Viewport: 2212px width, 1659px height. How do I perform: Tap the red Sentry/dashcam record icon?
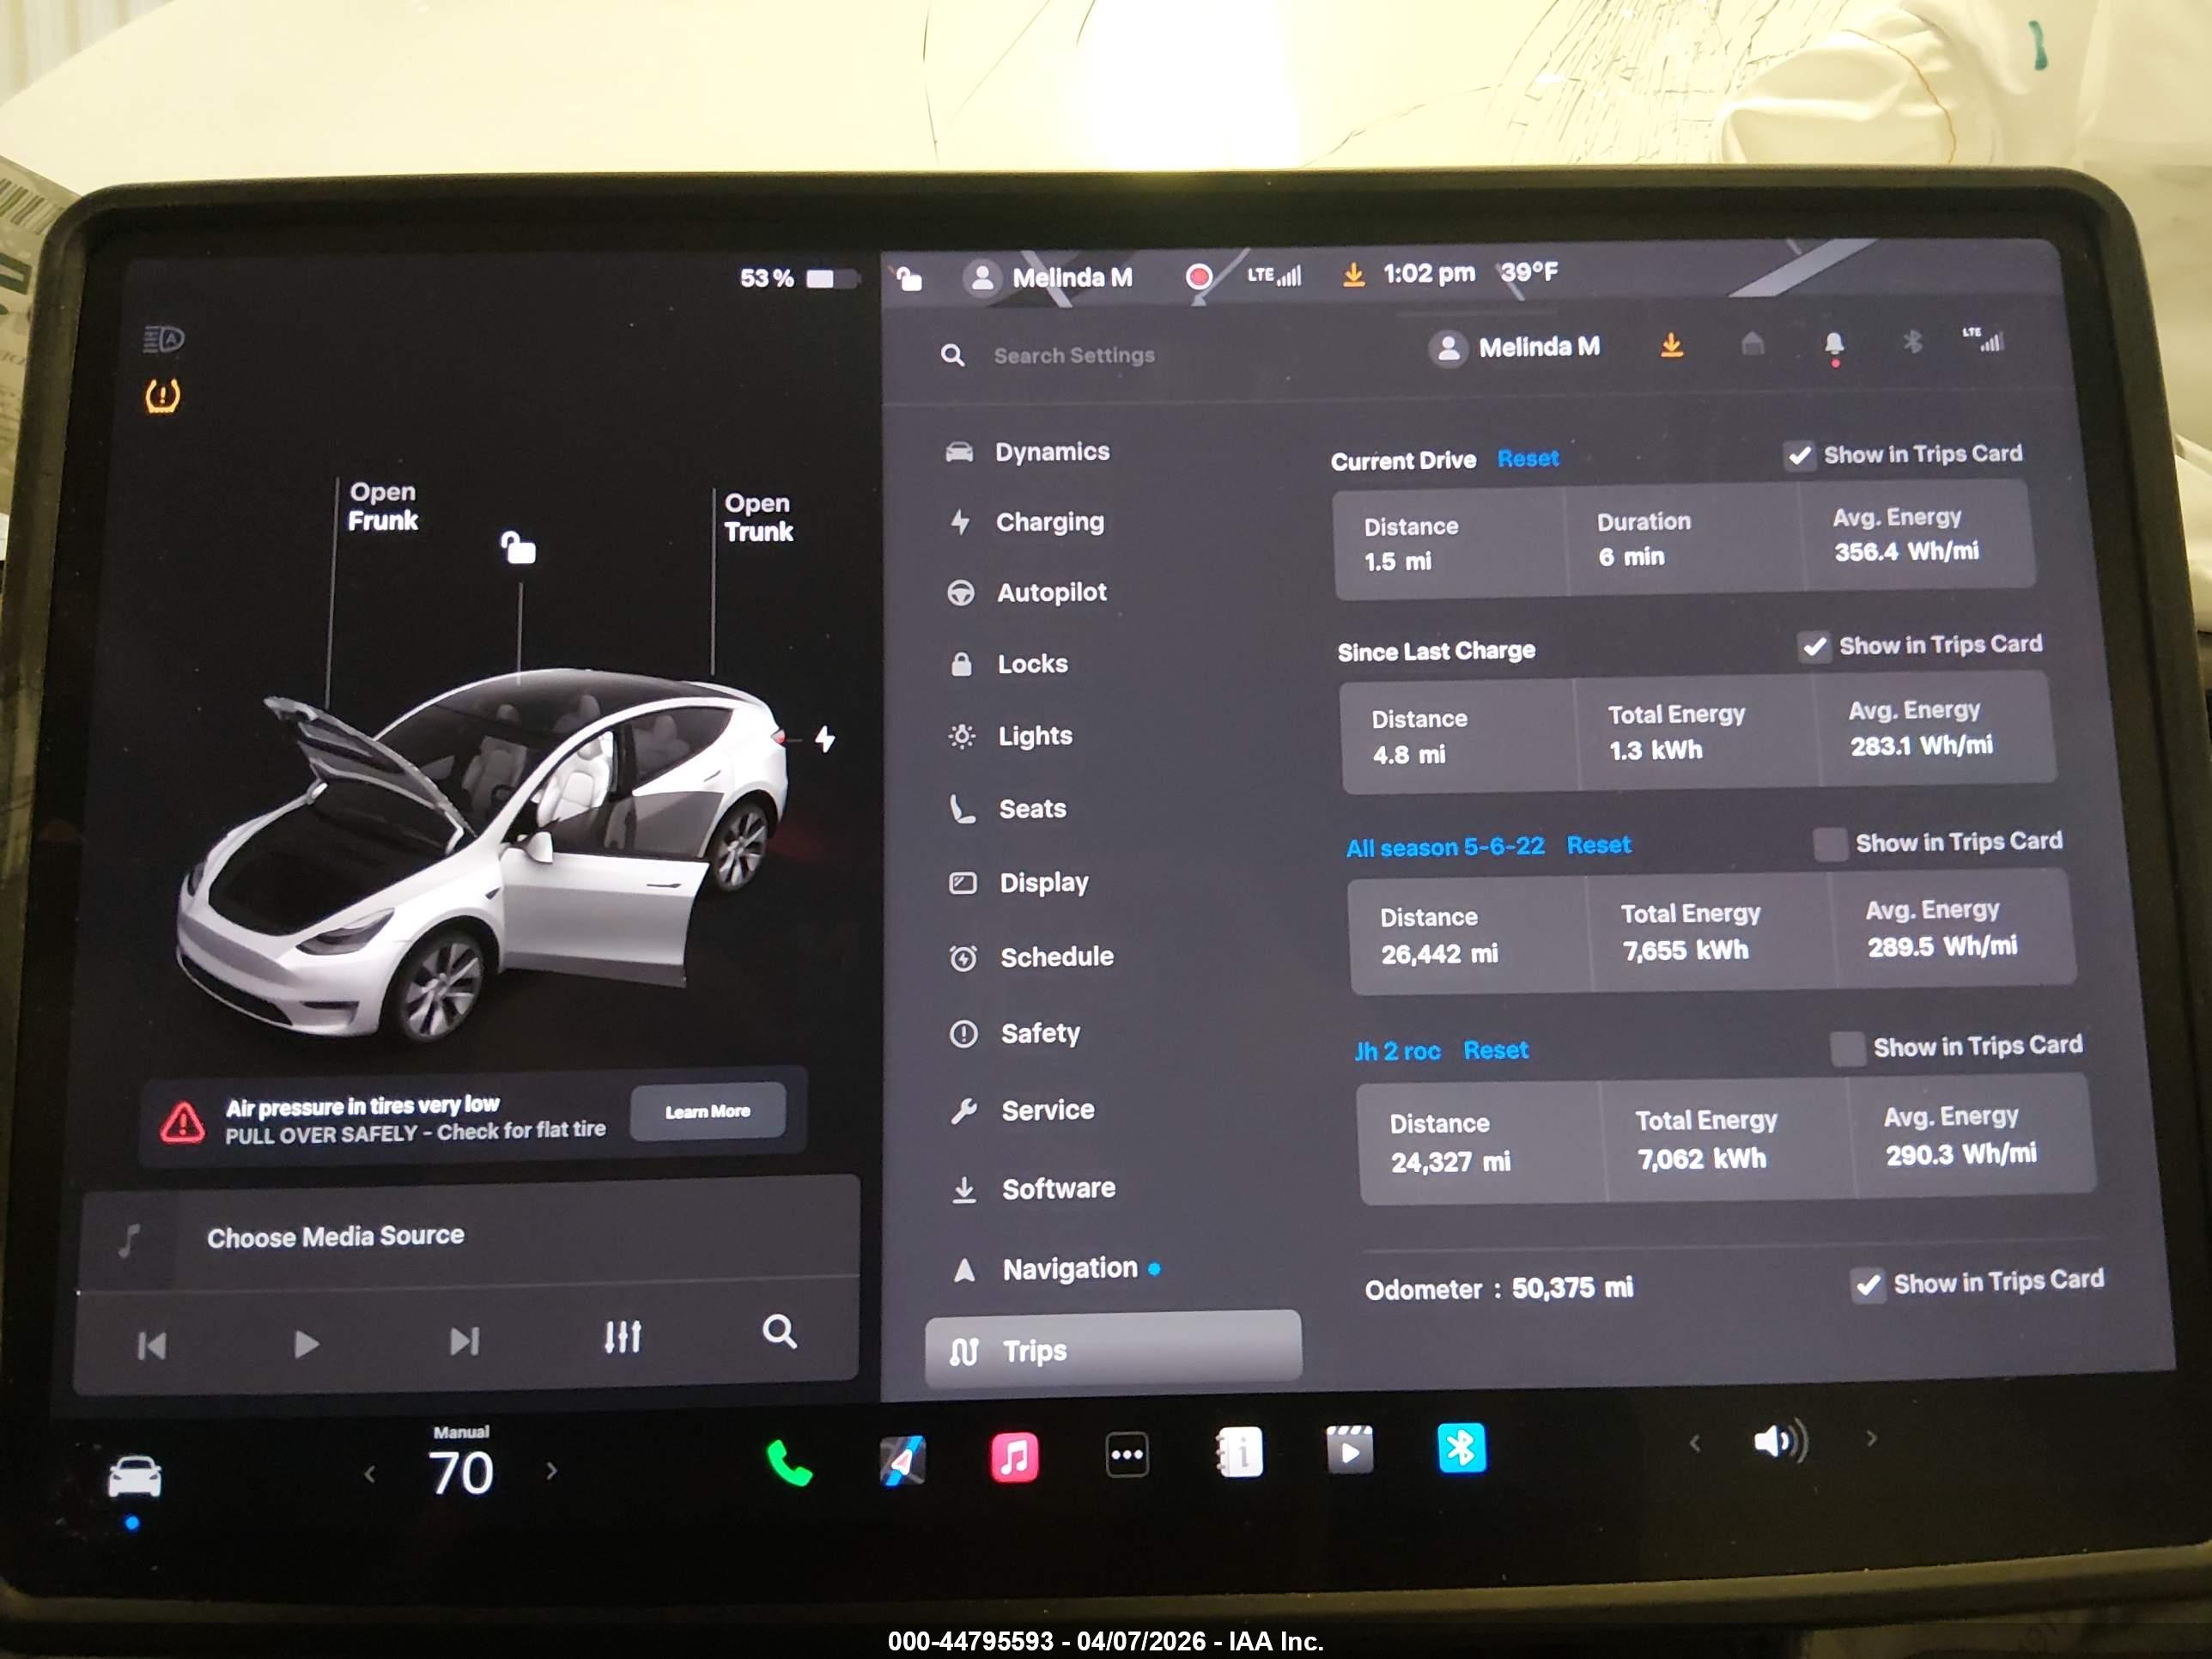(1198, 276)
